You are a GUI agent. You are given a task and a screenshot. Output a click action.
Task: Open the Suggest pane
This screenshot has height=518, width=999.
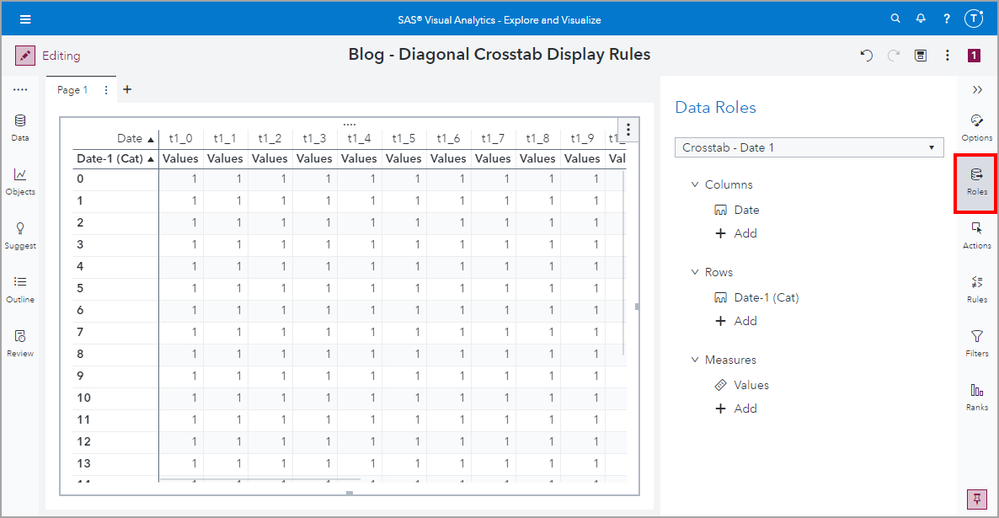pos(20,236)
